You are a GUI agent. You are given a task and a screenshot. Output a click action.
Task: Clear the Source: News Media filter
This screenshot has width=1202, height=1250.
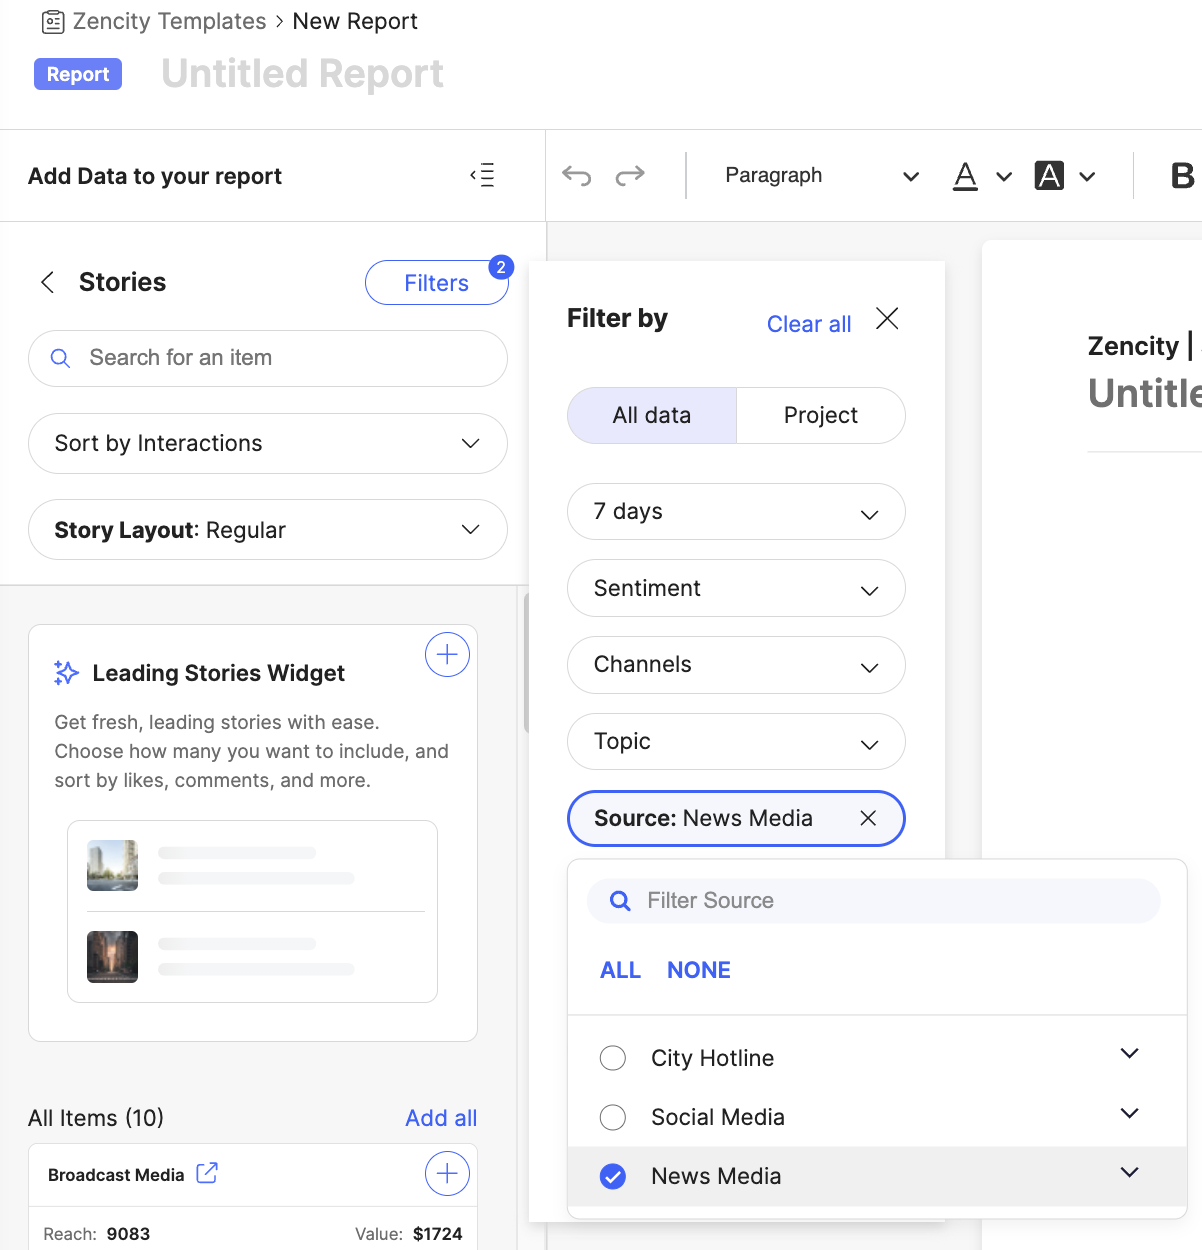coord(868,818)
